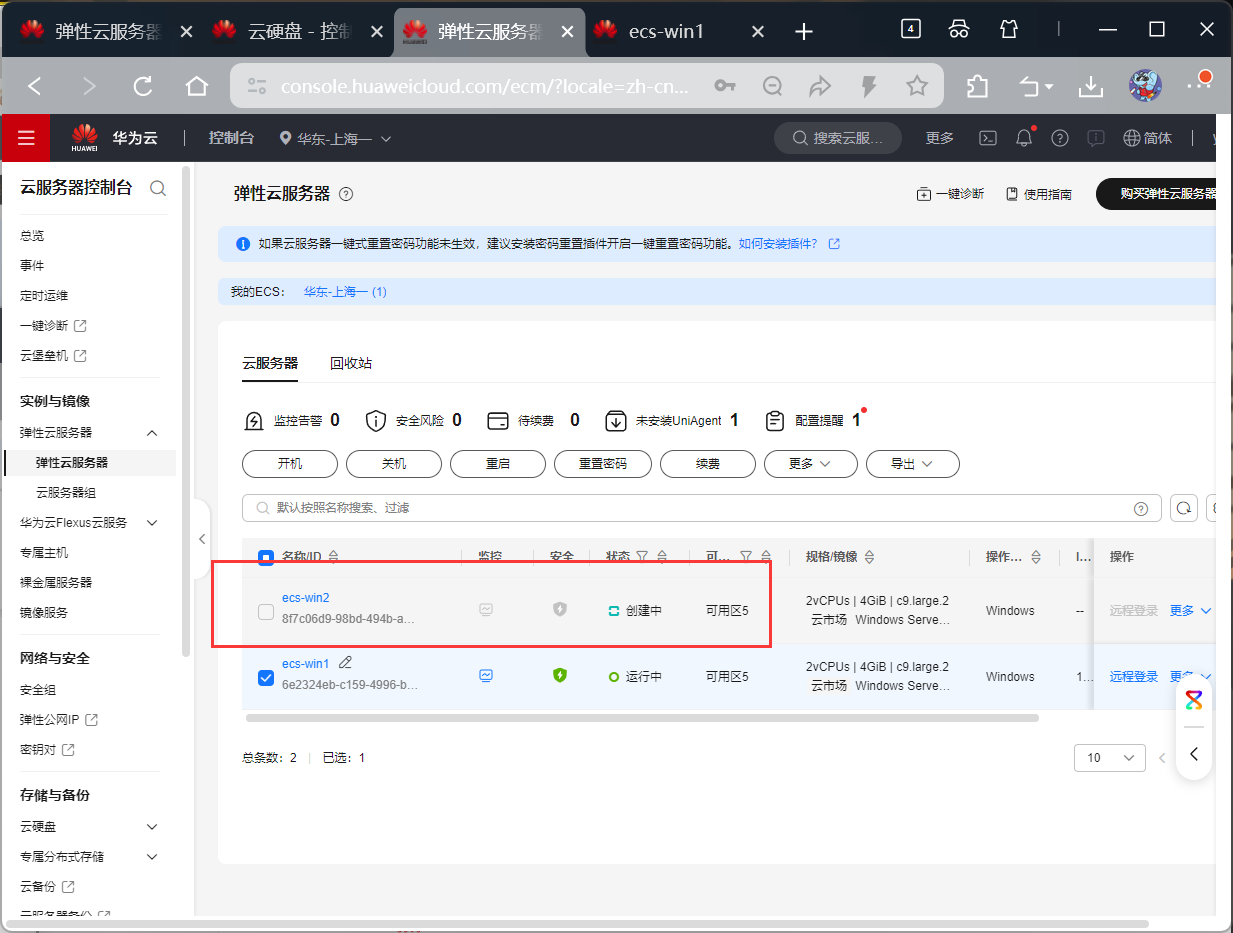
Task: Expand 云硬盘 sidebar group
Action: (152, 827)
